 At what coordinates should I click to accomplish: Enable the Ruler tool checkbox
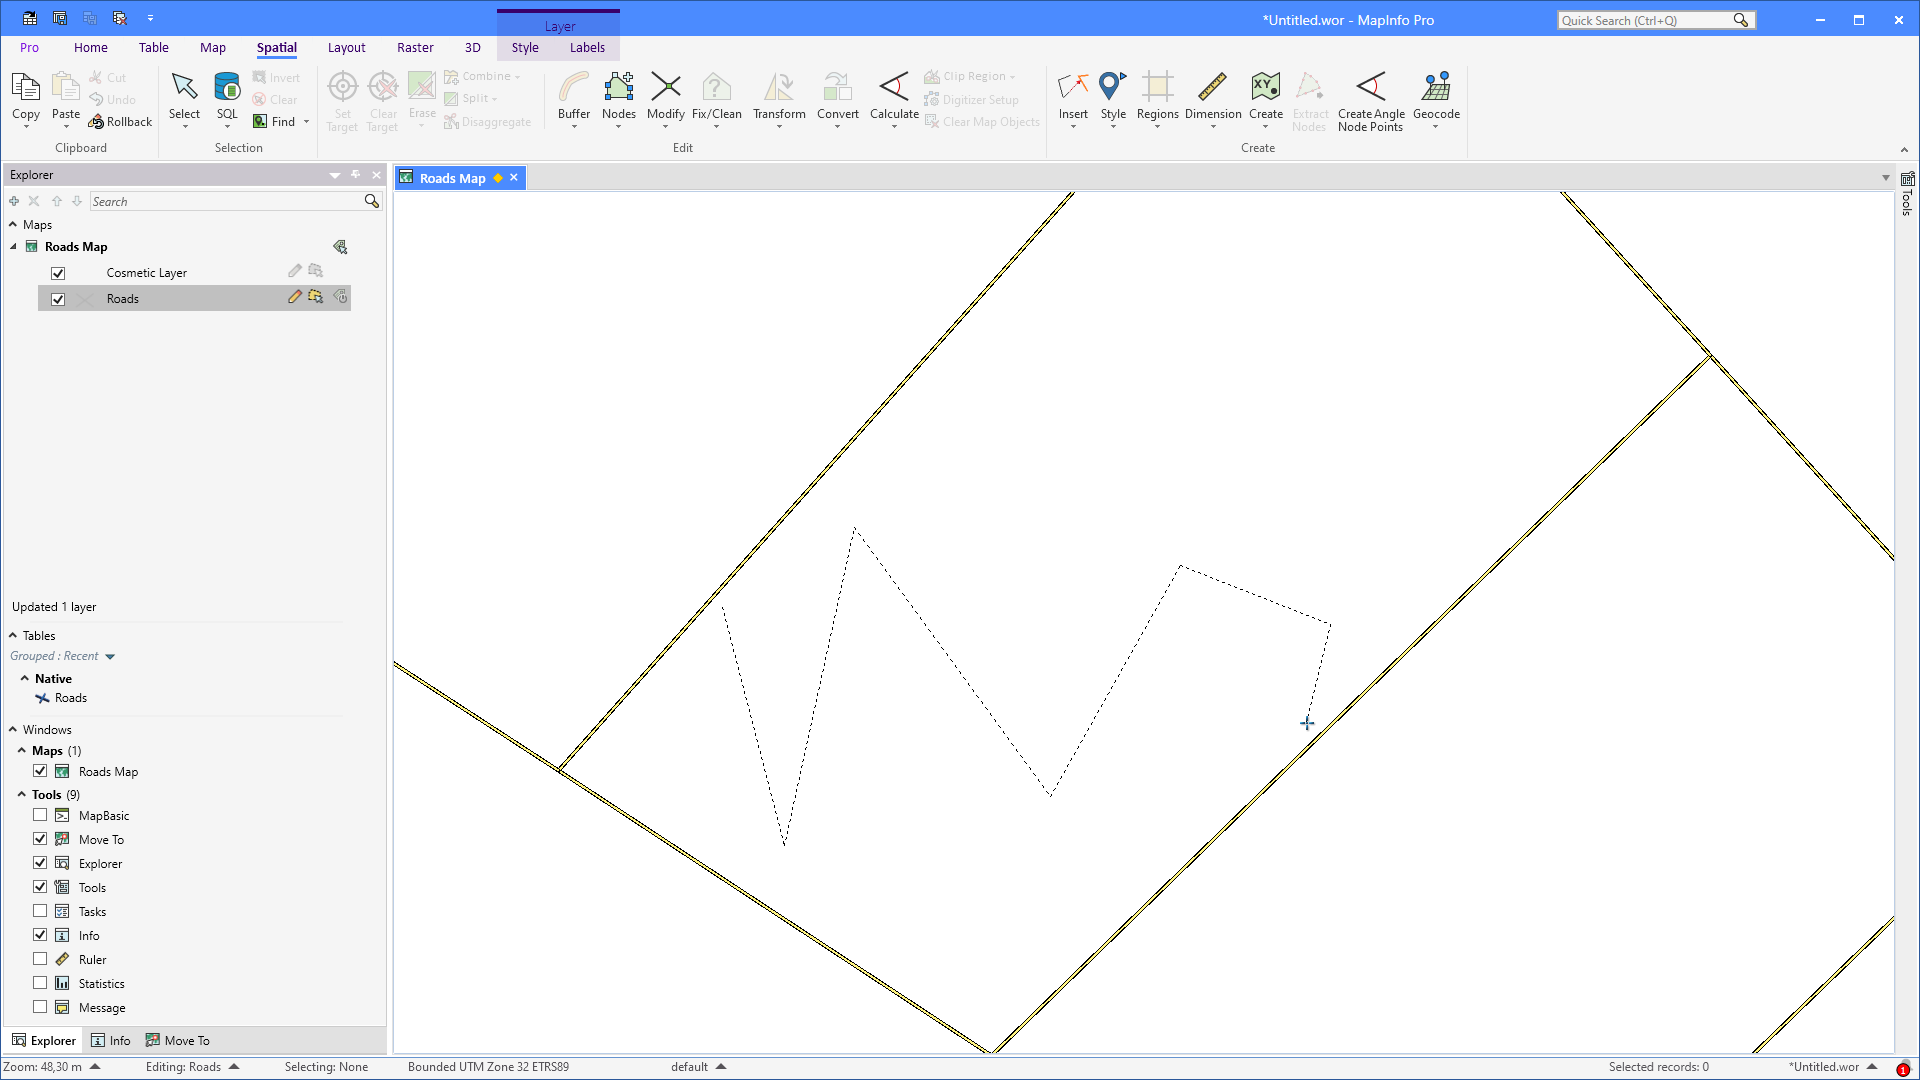tap(40, 958)
